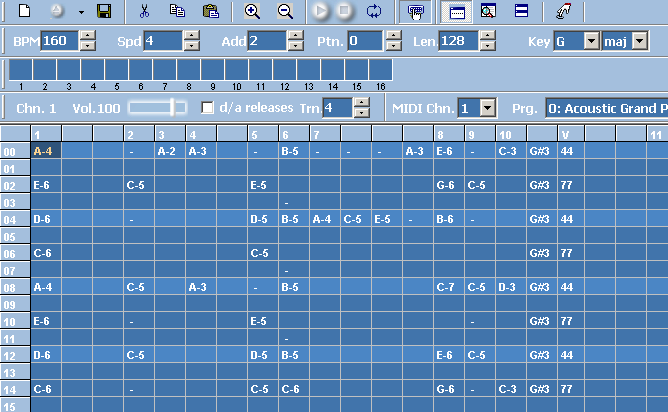
Task: Click the Acoustic Grand Piano program field
Action: (606, 108)
